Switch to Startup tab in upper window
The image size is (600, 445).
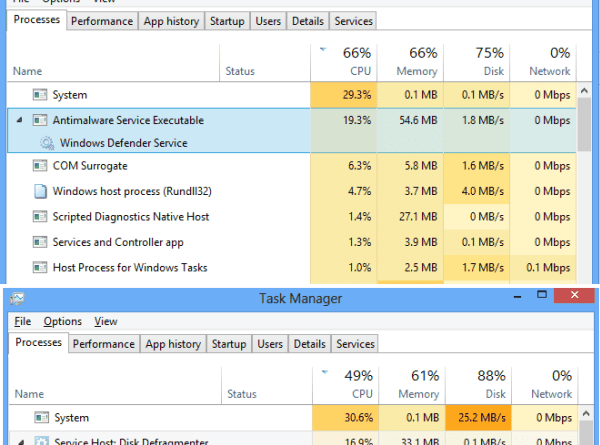pyautogui.click(x=227, y=21)
